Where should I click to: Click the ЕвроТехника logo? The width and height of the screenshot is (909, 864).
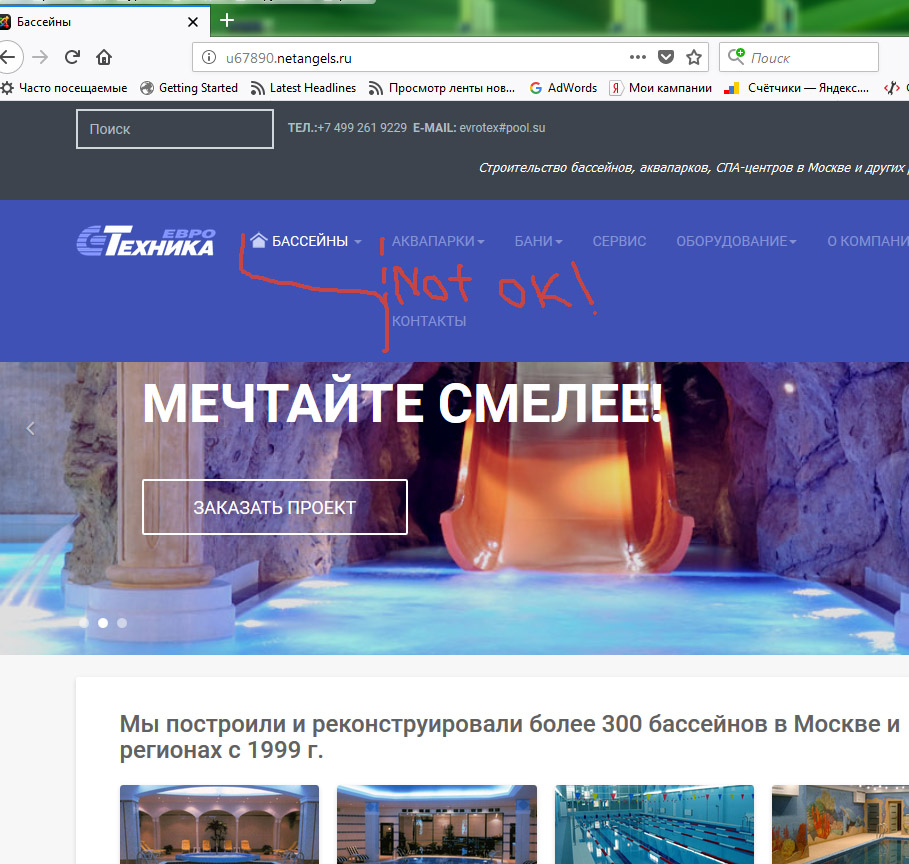click(146, 241)
